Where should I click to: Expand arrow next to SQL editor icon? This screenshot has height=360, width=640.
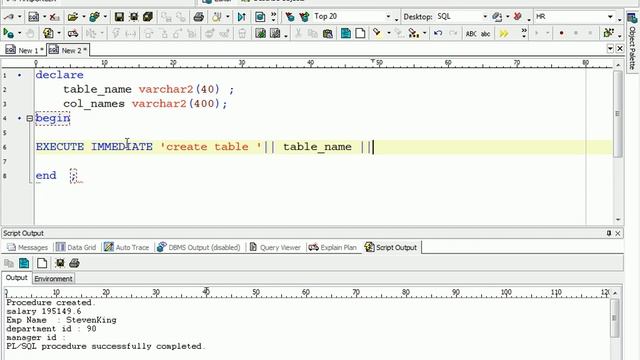[x=44, y=17]
